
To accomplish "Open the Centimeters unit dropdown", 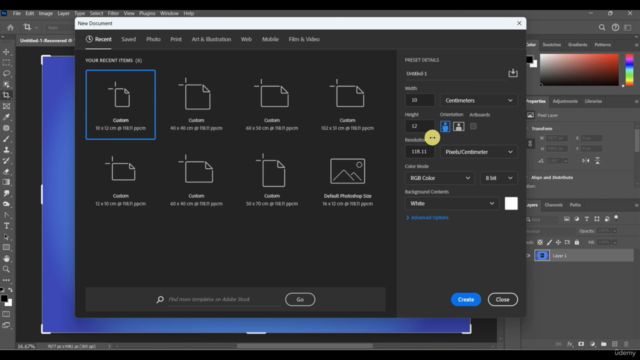I will (478, 100).
